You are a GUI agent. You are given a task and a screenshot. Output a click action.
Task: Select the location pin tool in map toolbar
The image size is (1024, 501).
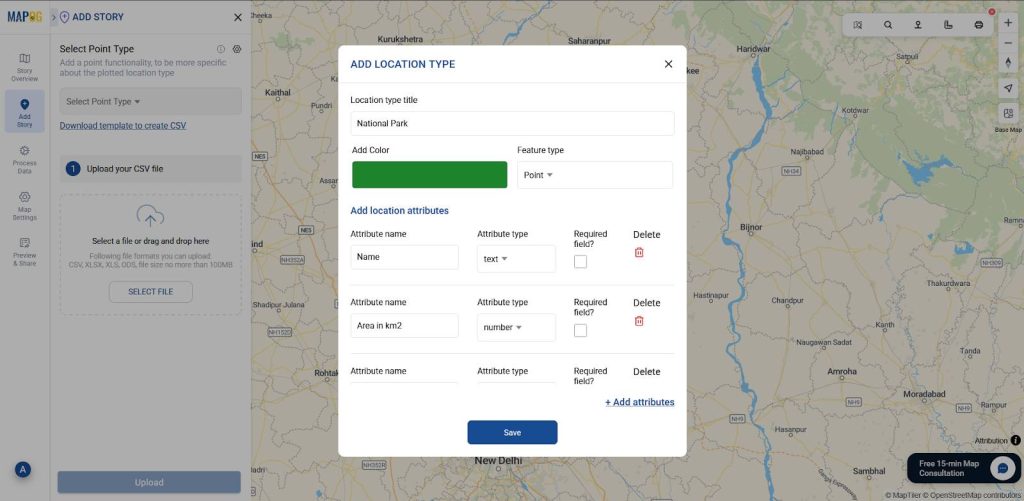pos(918,25)
